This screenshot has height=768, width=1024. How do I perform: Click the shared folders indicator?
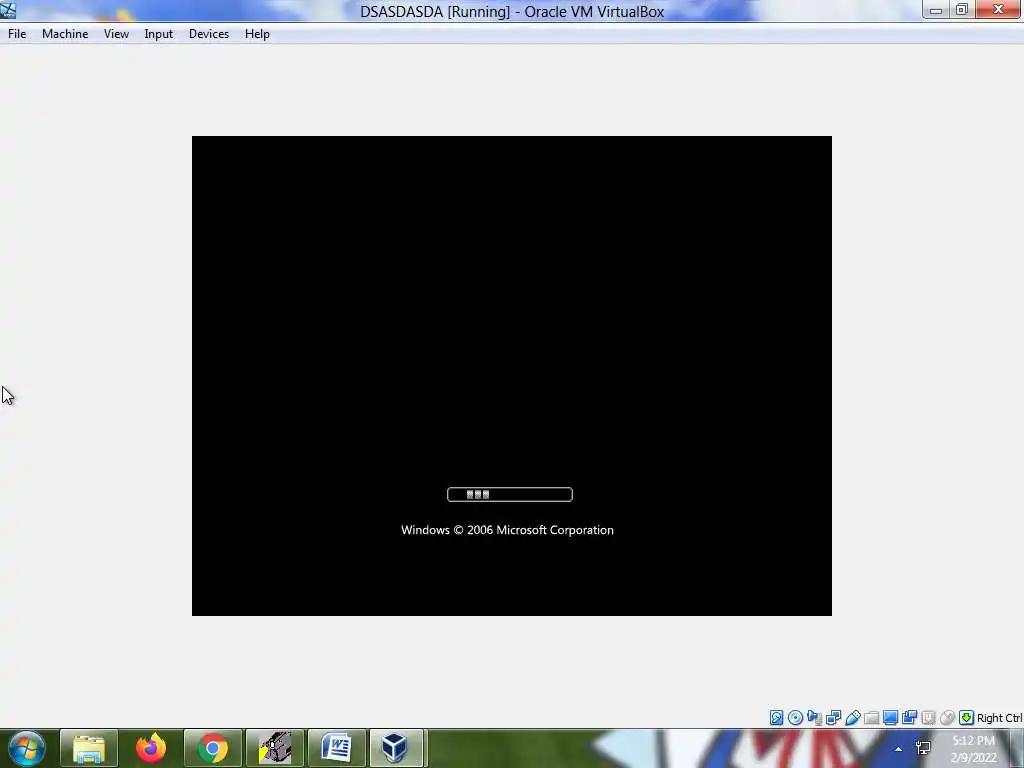tap(871, 718)
